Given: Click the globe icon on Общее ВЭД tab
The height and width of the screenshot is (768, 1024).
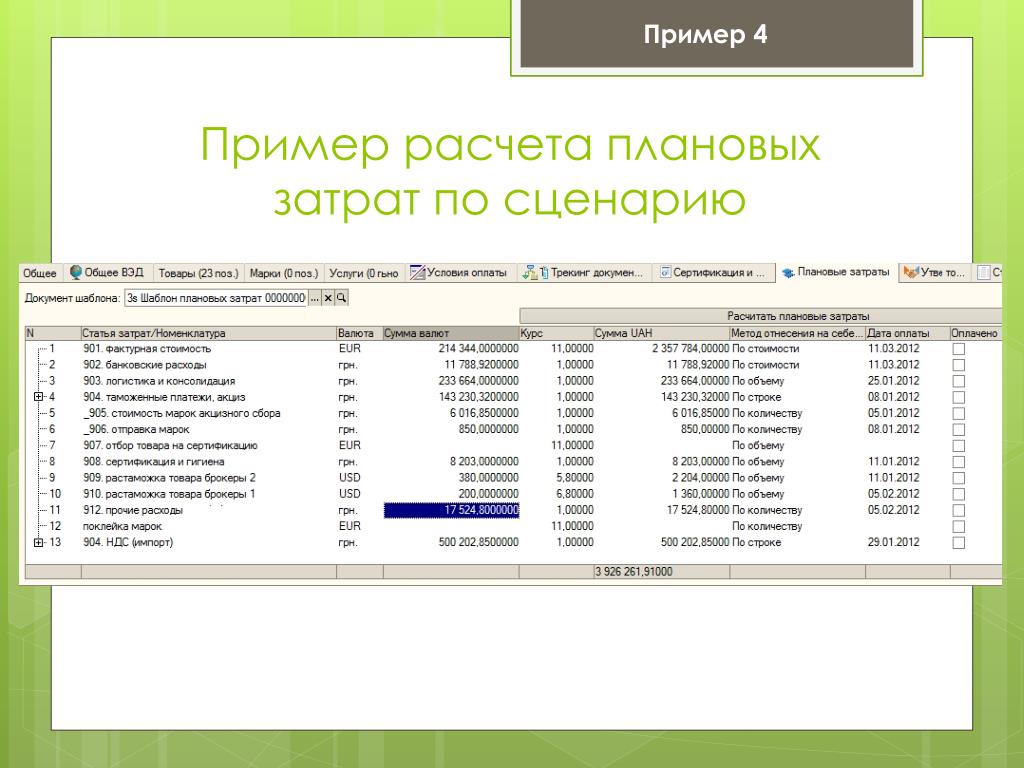Looking at the screenshot, I should coord(75,272).
